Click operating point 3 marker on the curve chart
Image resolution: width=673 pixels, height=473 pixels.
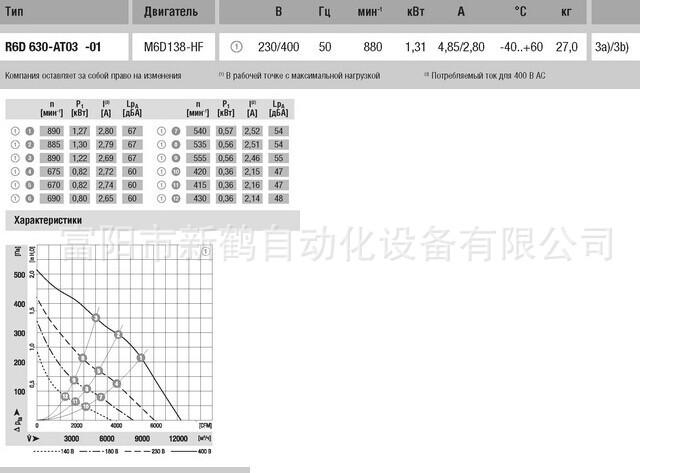tap(96, 318)
